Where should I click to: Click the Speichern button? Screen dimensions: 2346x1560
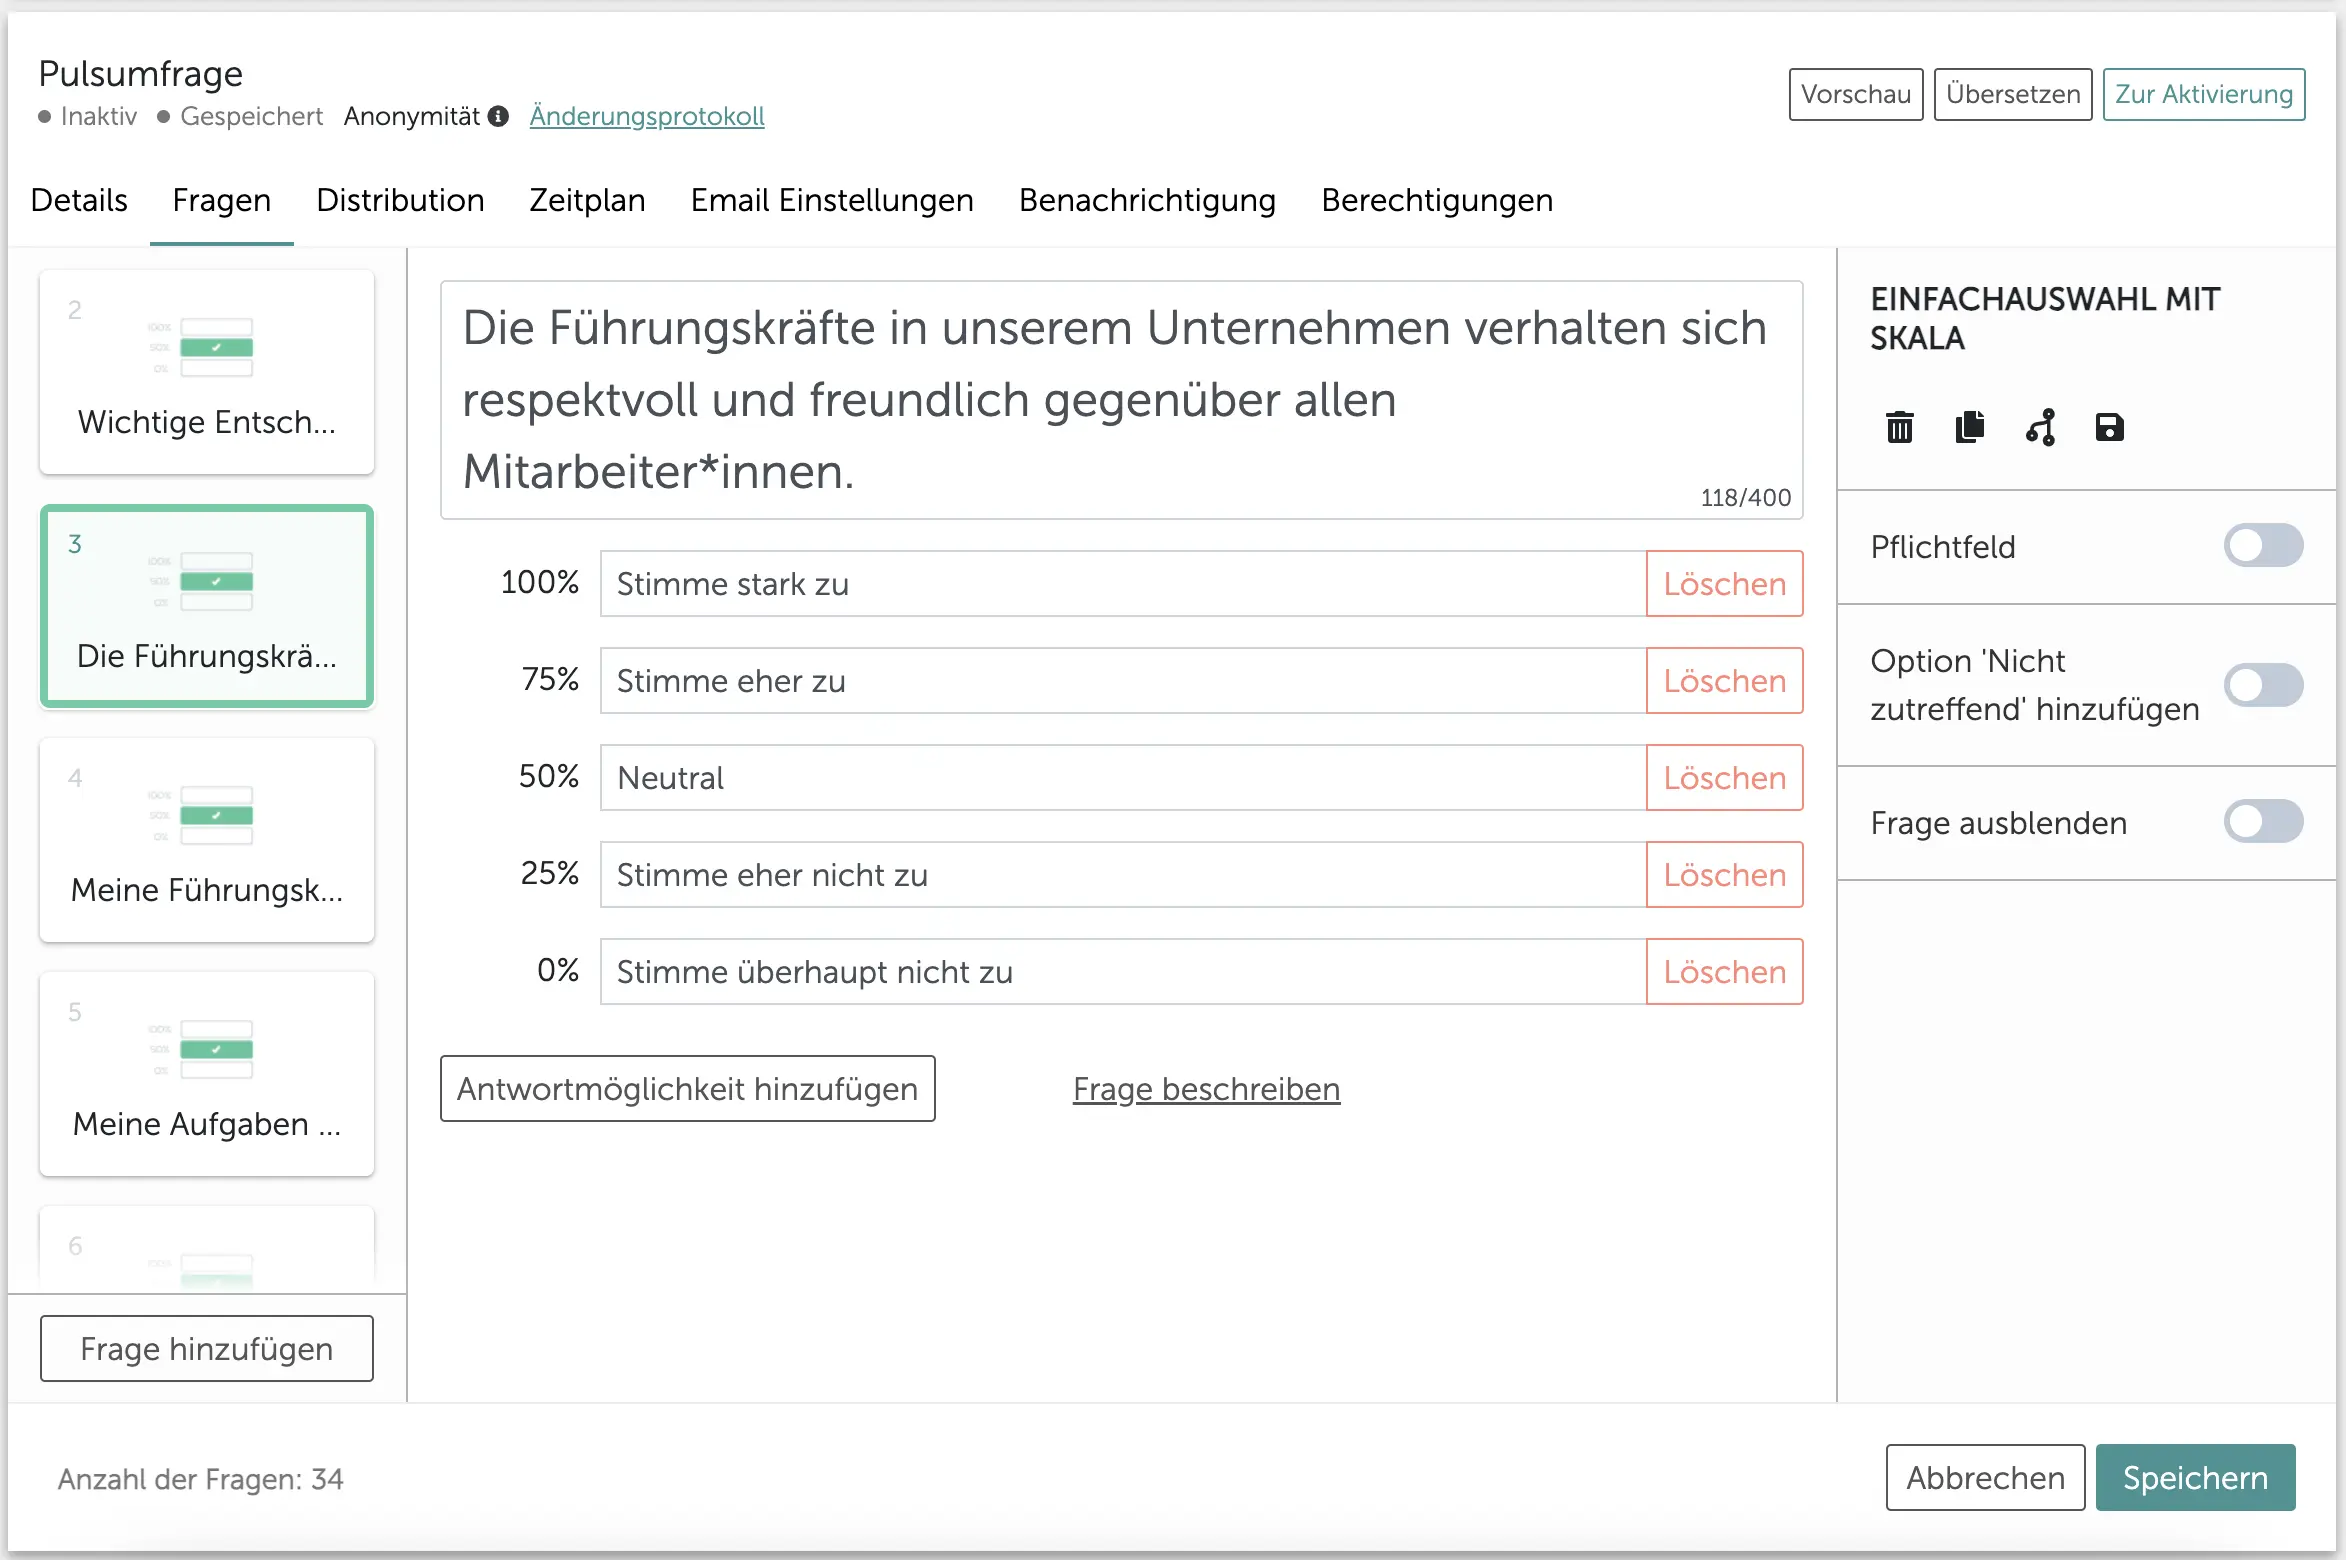point(2195,1478)
